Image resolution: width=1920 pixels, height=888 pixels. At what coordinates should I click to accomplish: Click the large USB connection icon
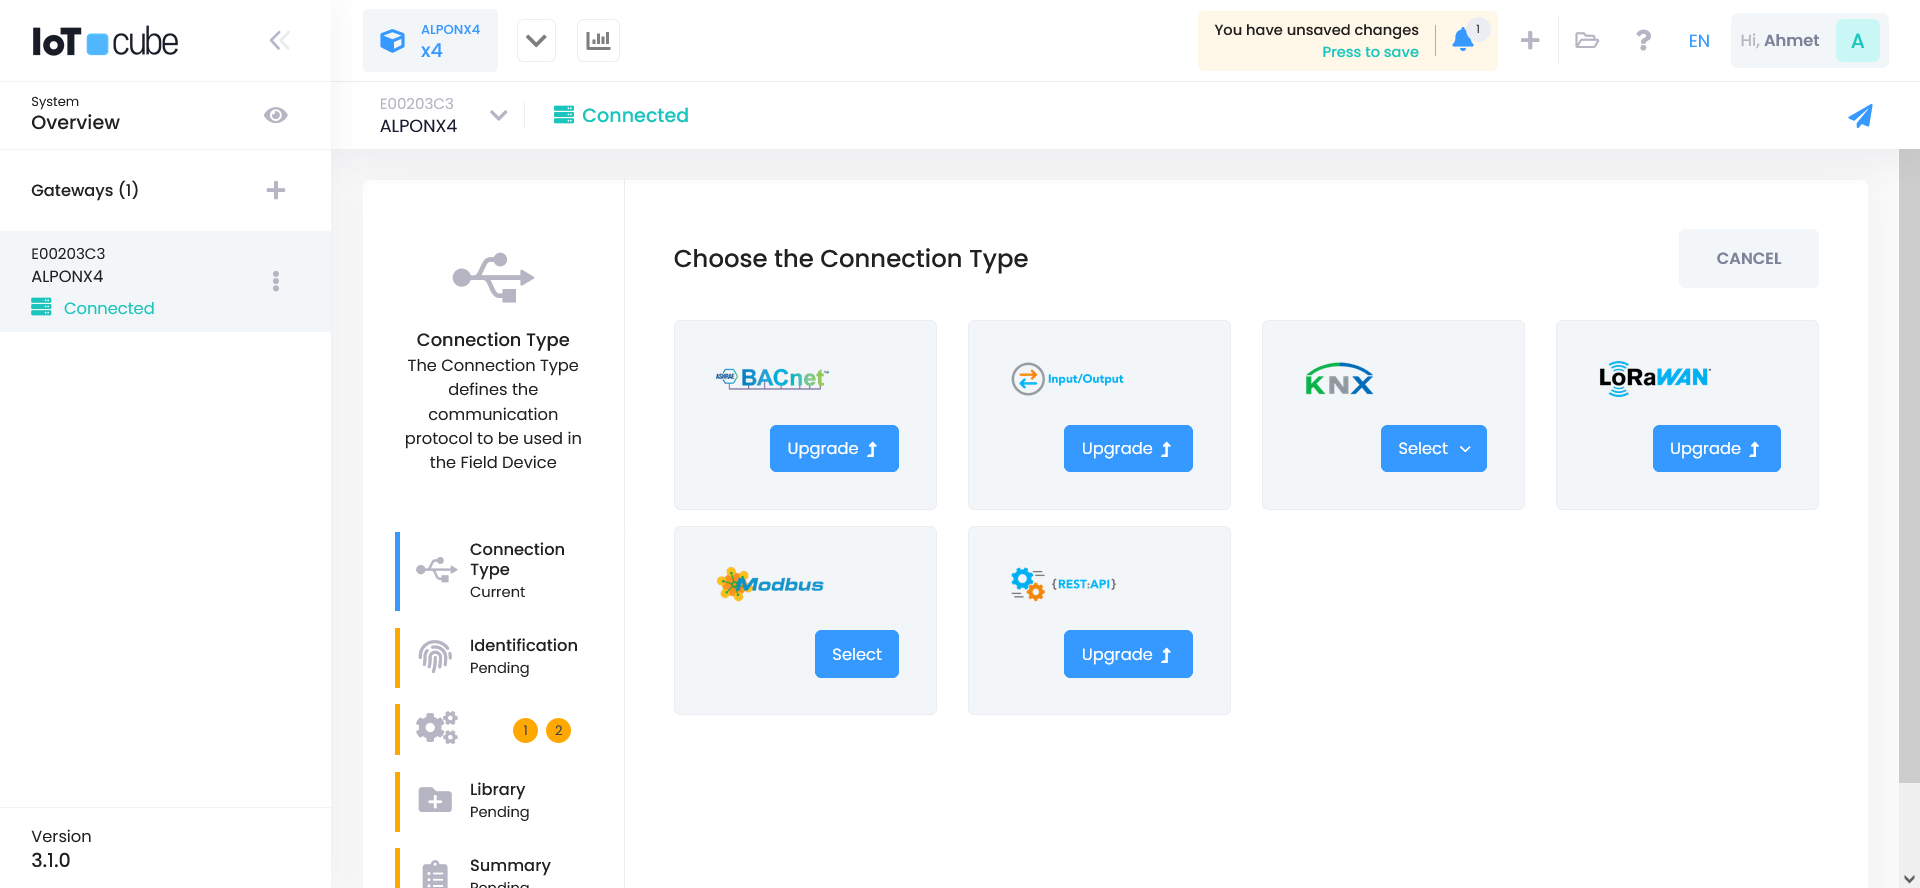493,277
